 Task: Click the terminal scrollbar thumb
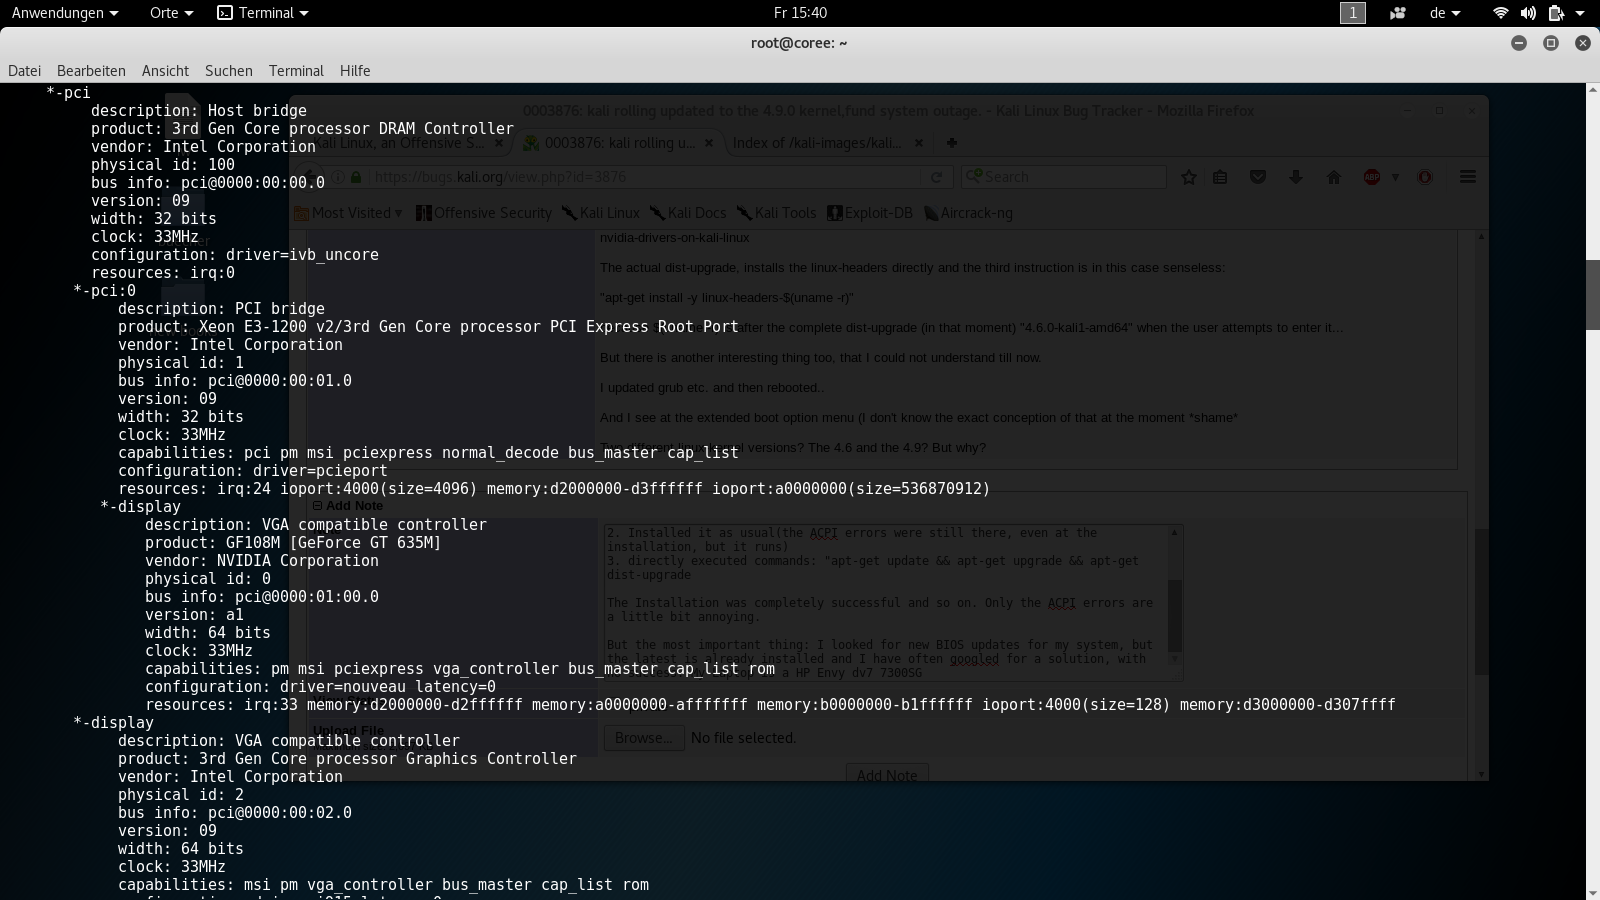tap(1593, 294)
